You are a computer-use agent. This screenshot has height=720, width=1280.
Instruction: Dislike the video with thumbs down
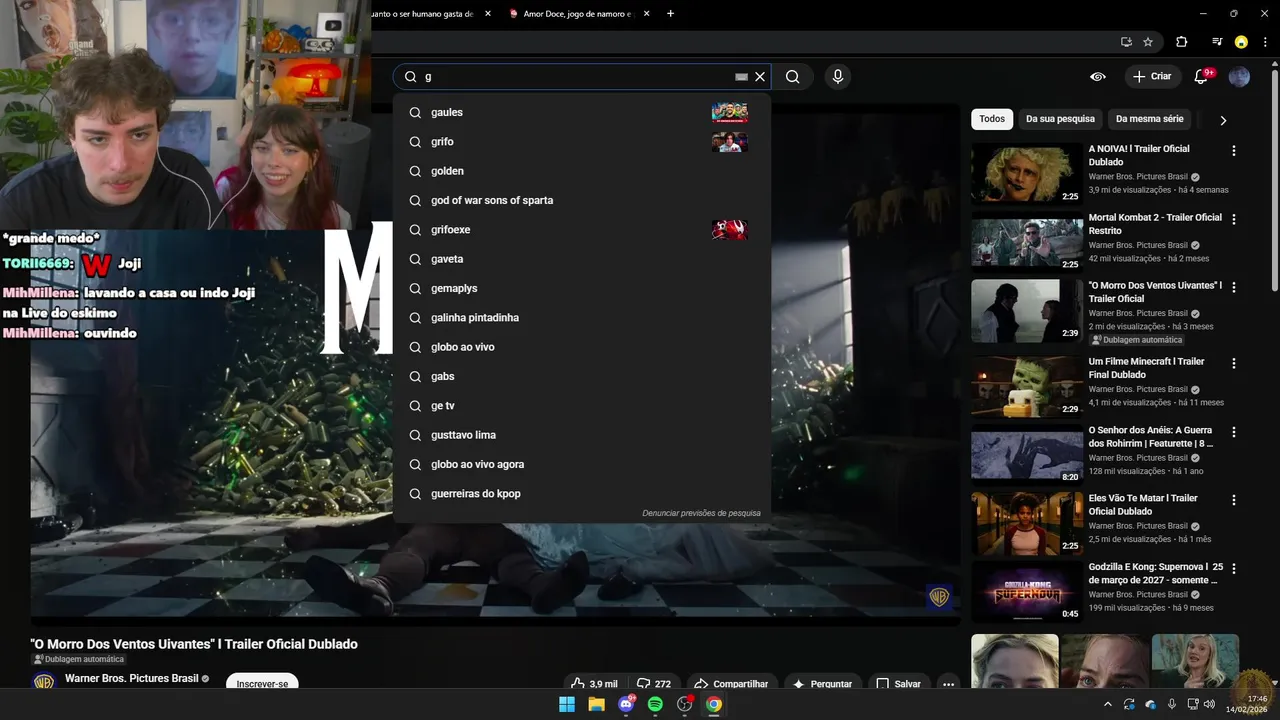click(x=654, y=684)
